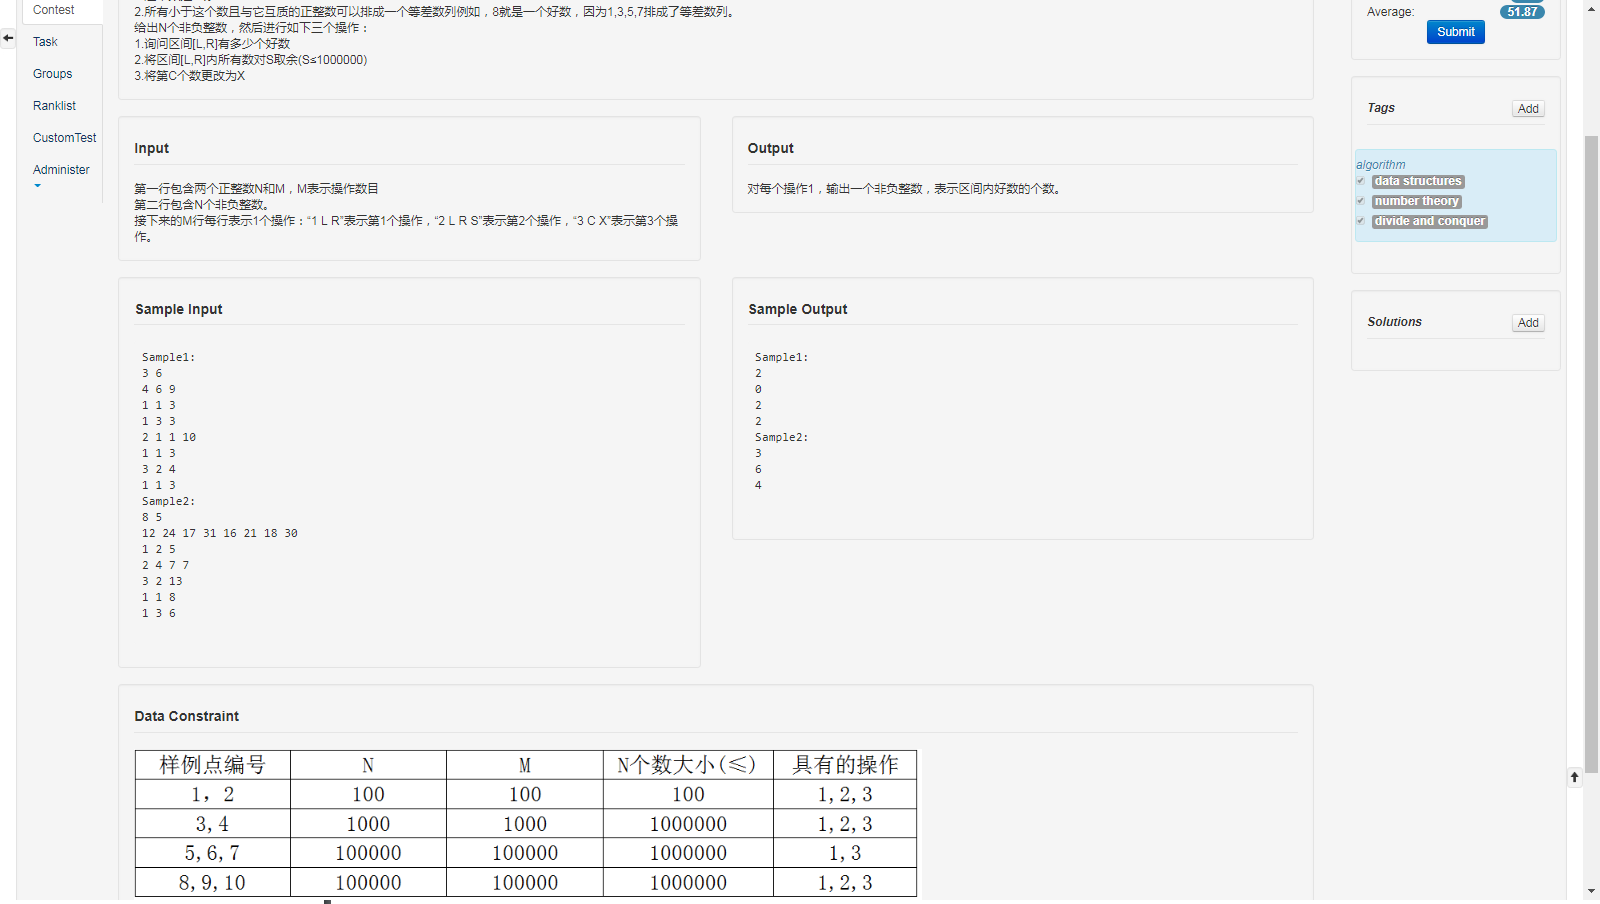Click the Output description about 操作1
The width and height of the screenshot is (1600, 904).
coord(904,189)
